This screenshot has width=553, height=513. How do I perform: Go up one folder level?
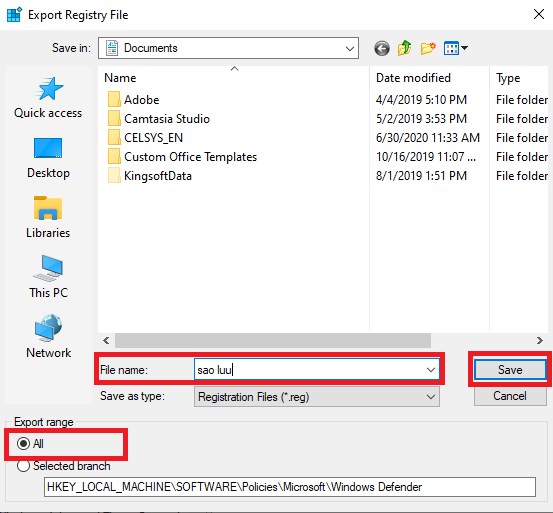[405, 48]
